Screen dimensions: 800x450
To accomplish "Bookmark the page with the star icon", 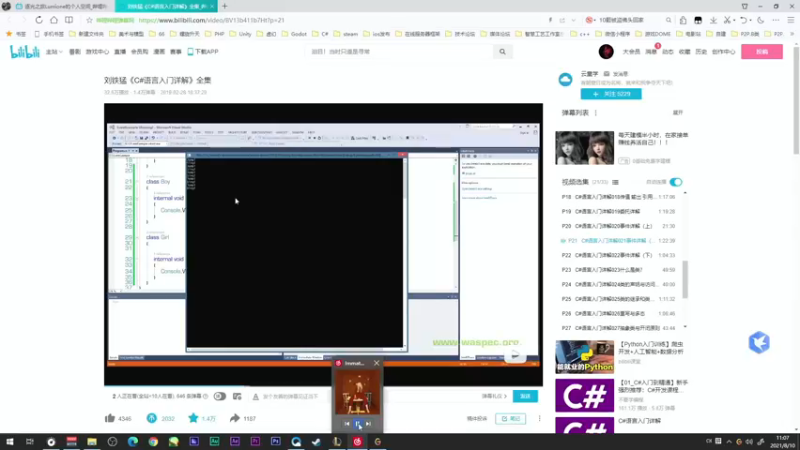I will click(x=89, y=20).
